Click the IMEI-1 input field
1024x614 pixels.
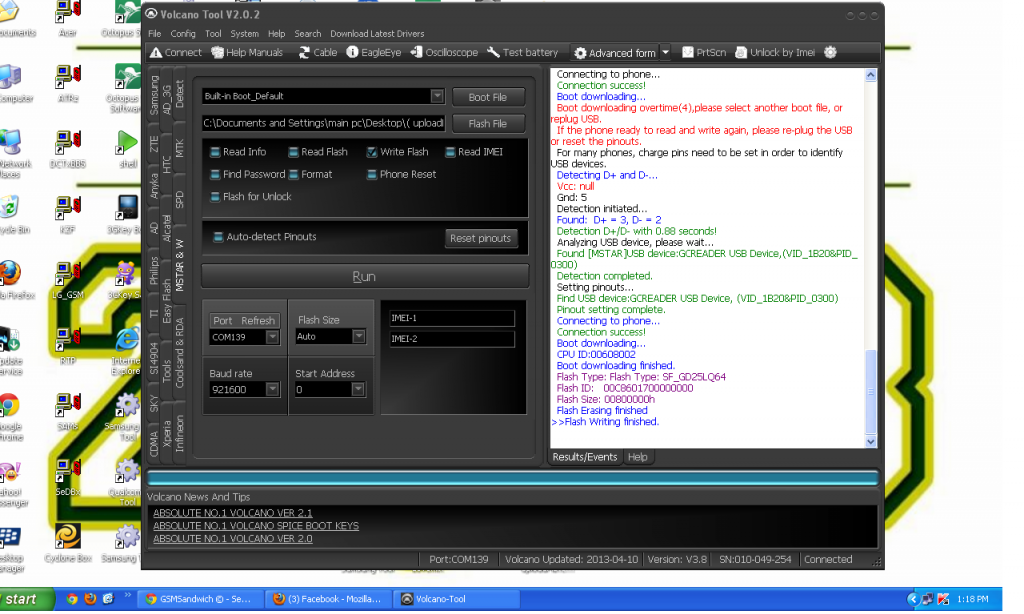click(452, 318)
